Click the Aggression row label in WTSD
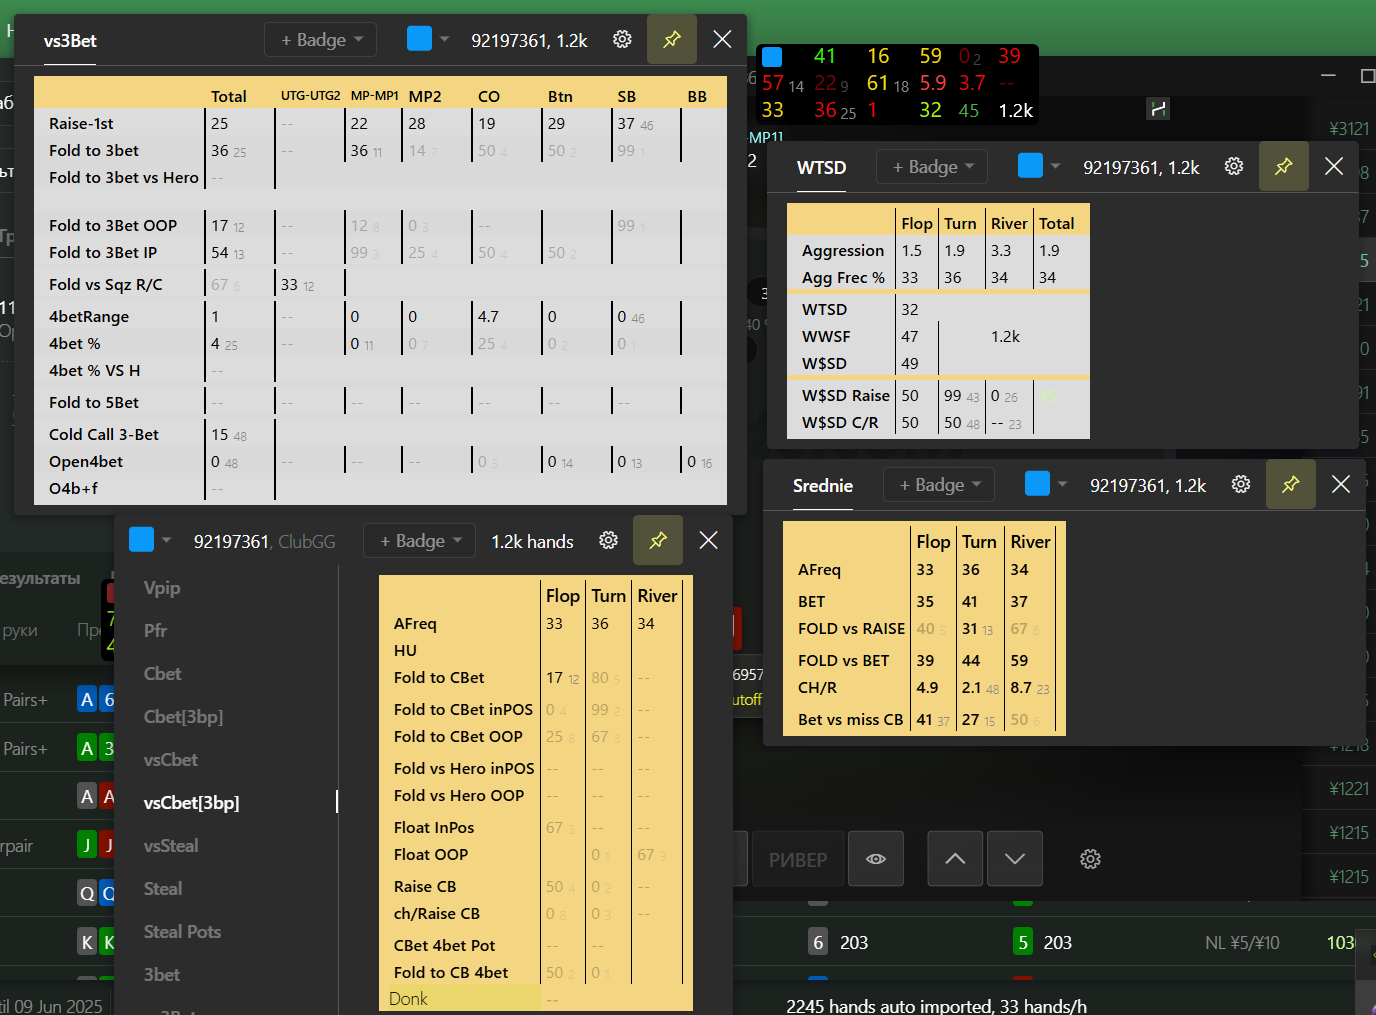 843,251
